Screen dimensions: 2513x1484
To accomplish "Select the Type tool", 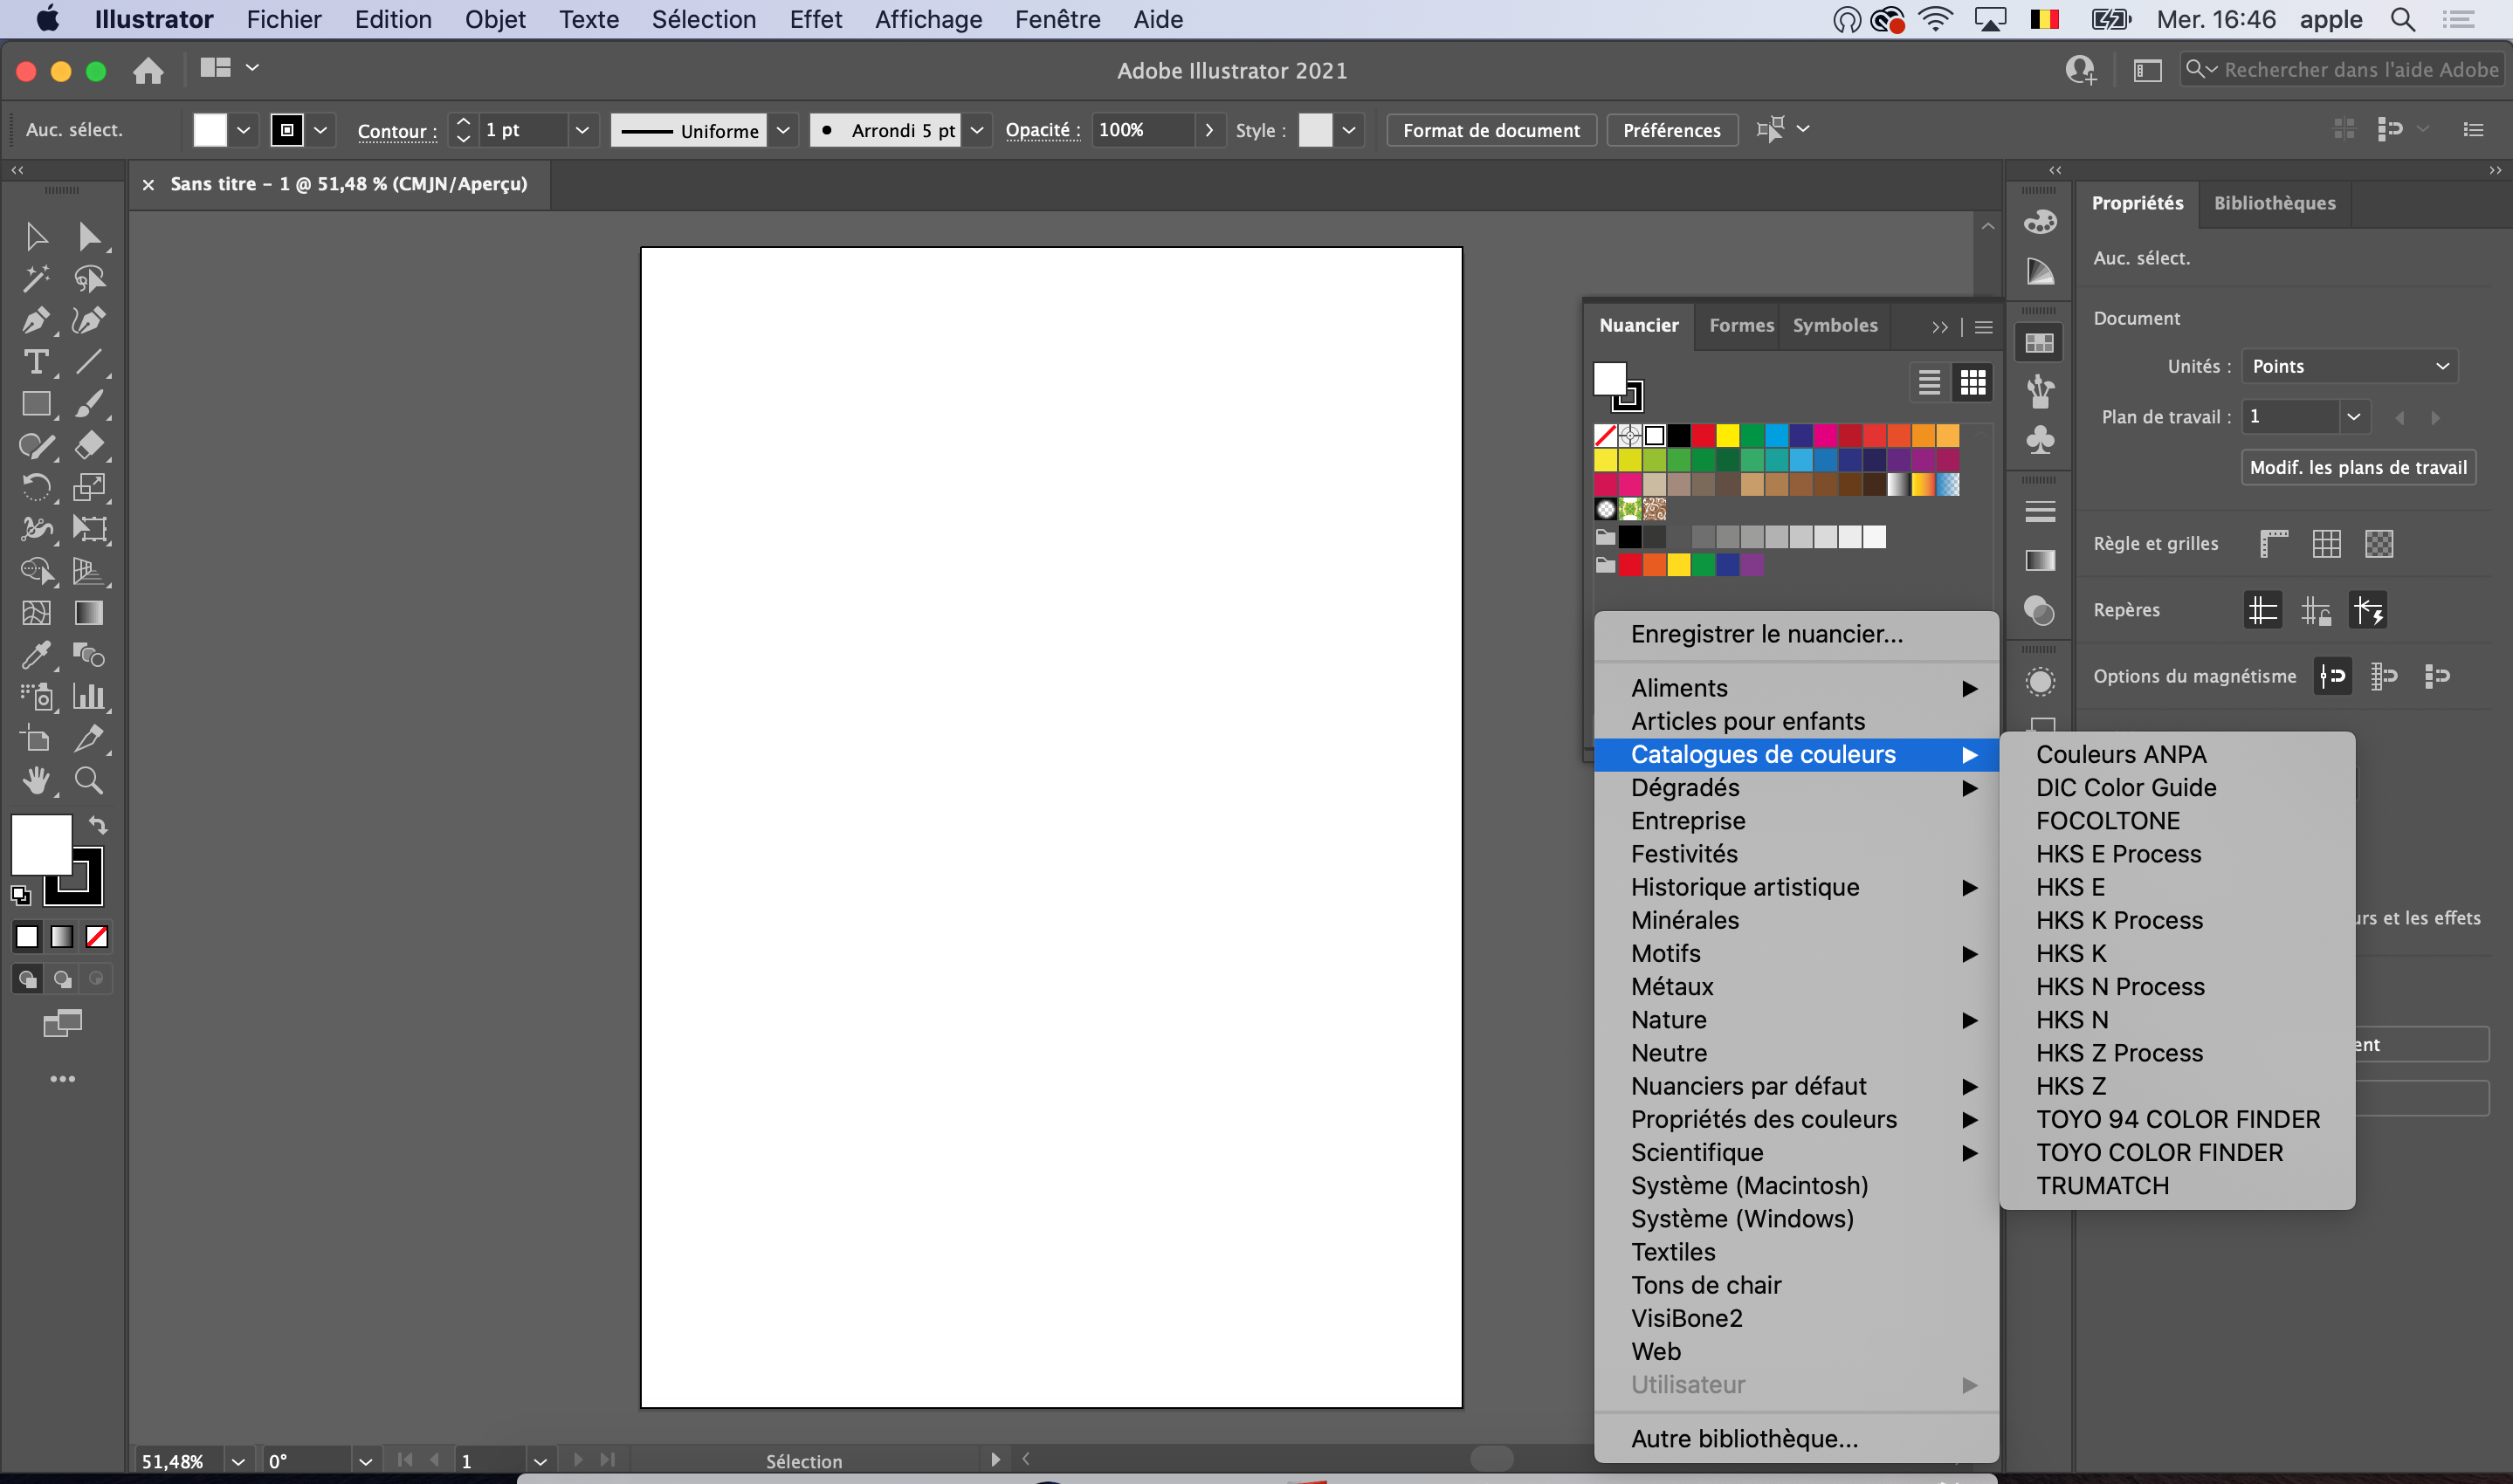I will (x=37, y=362).
